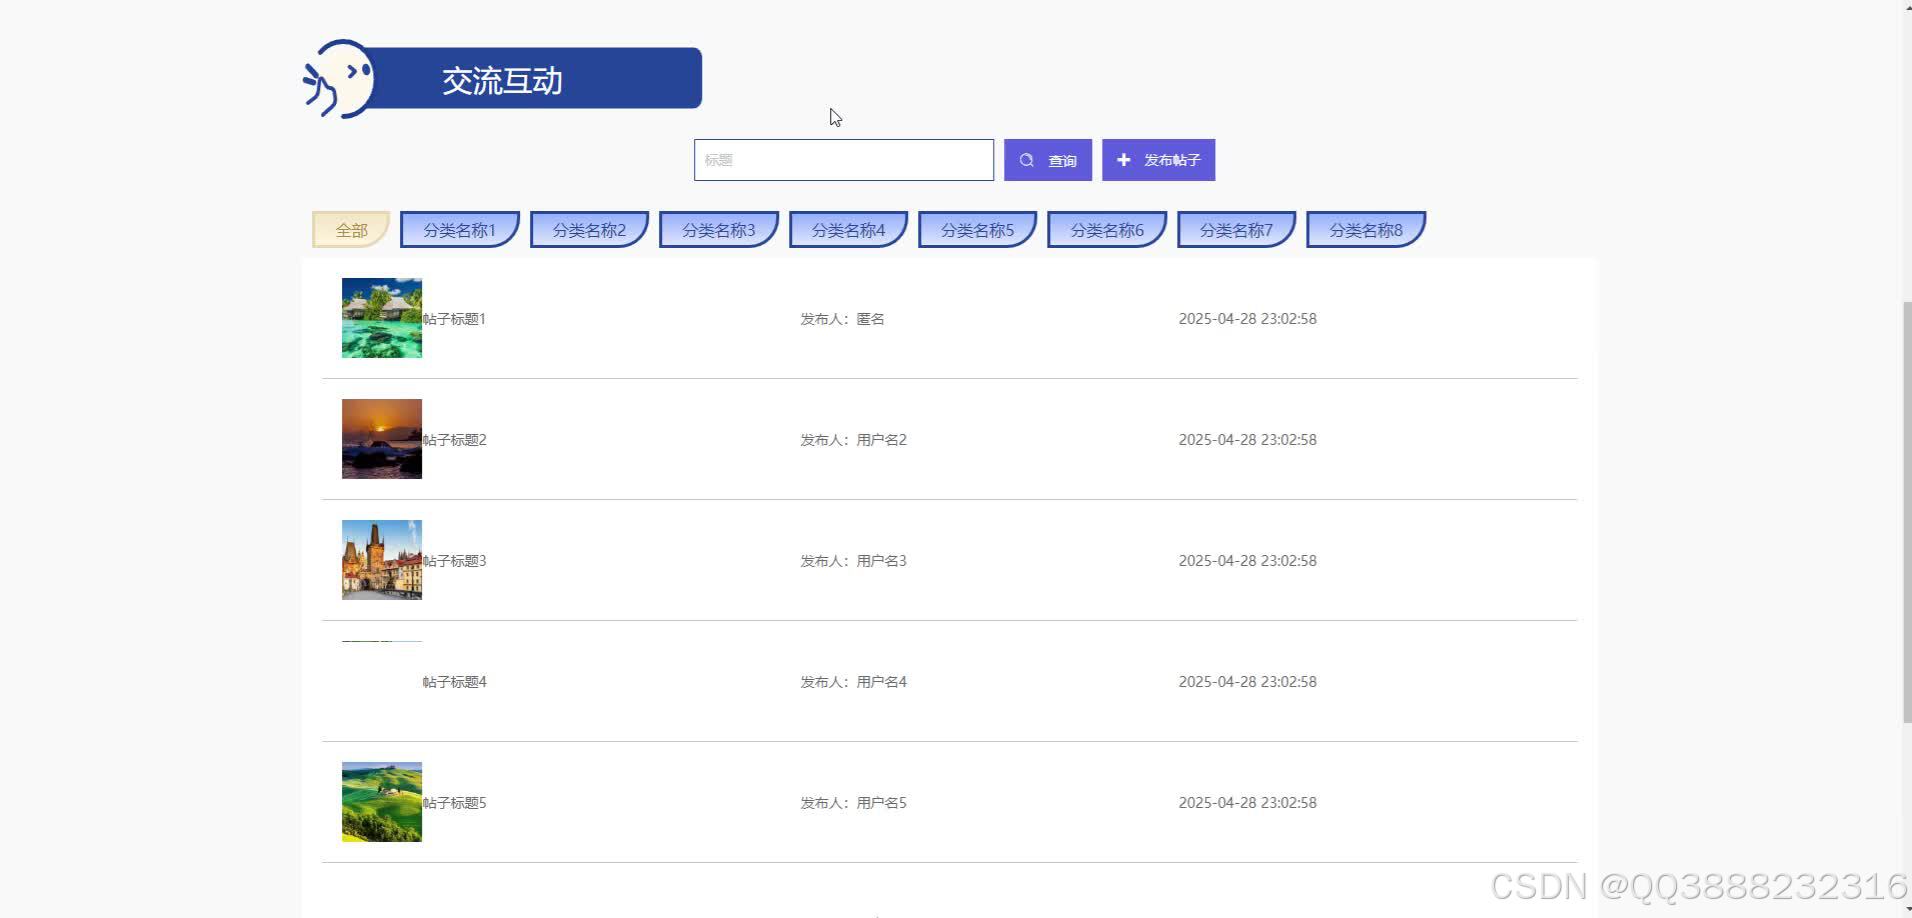This screenshot has width=1912, height=918.
Task: Switch to 分类名称2 category
Action: pos(589,230)
